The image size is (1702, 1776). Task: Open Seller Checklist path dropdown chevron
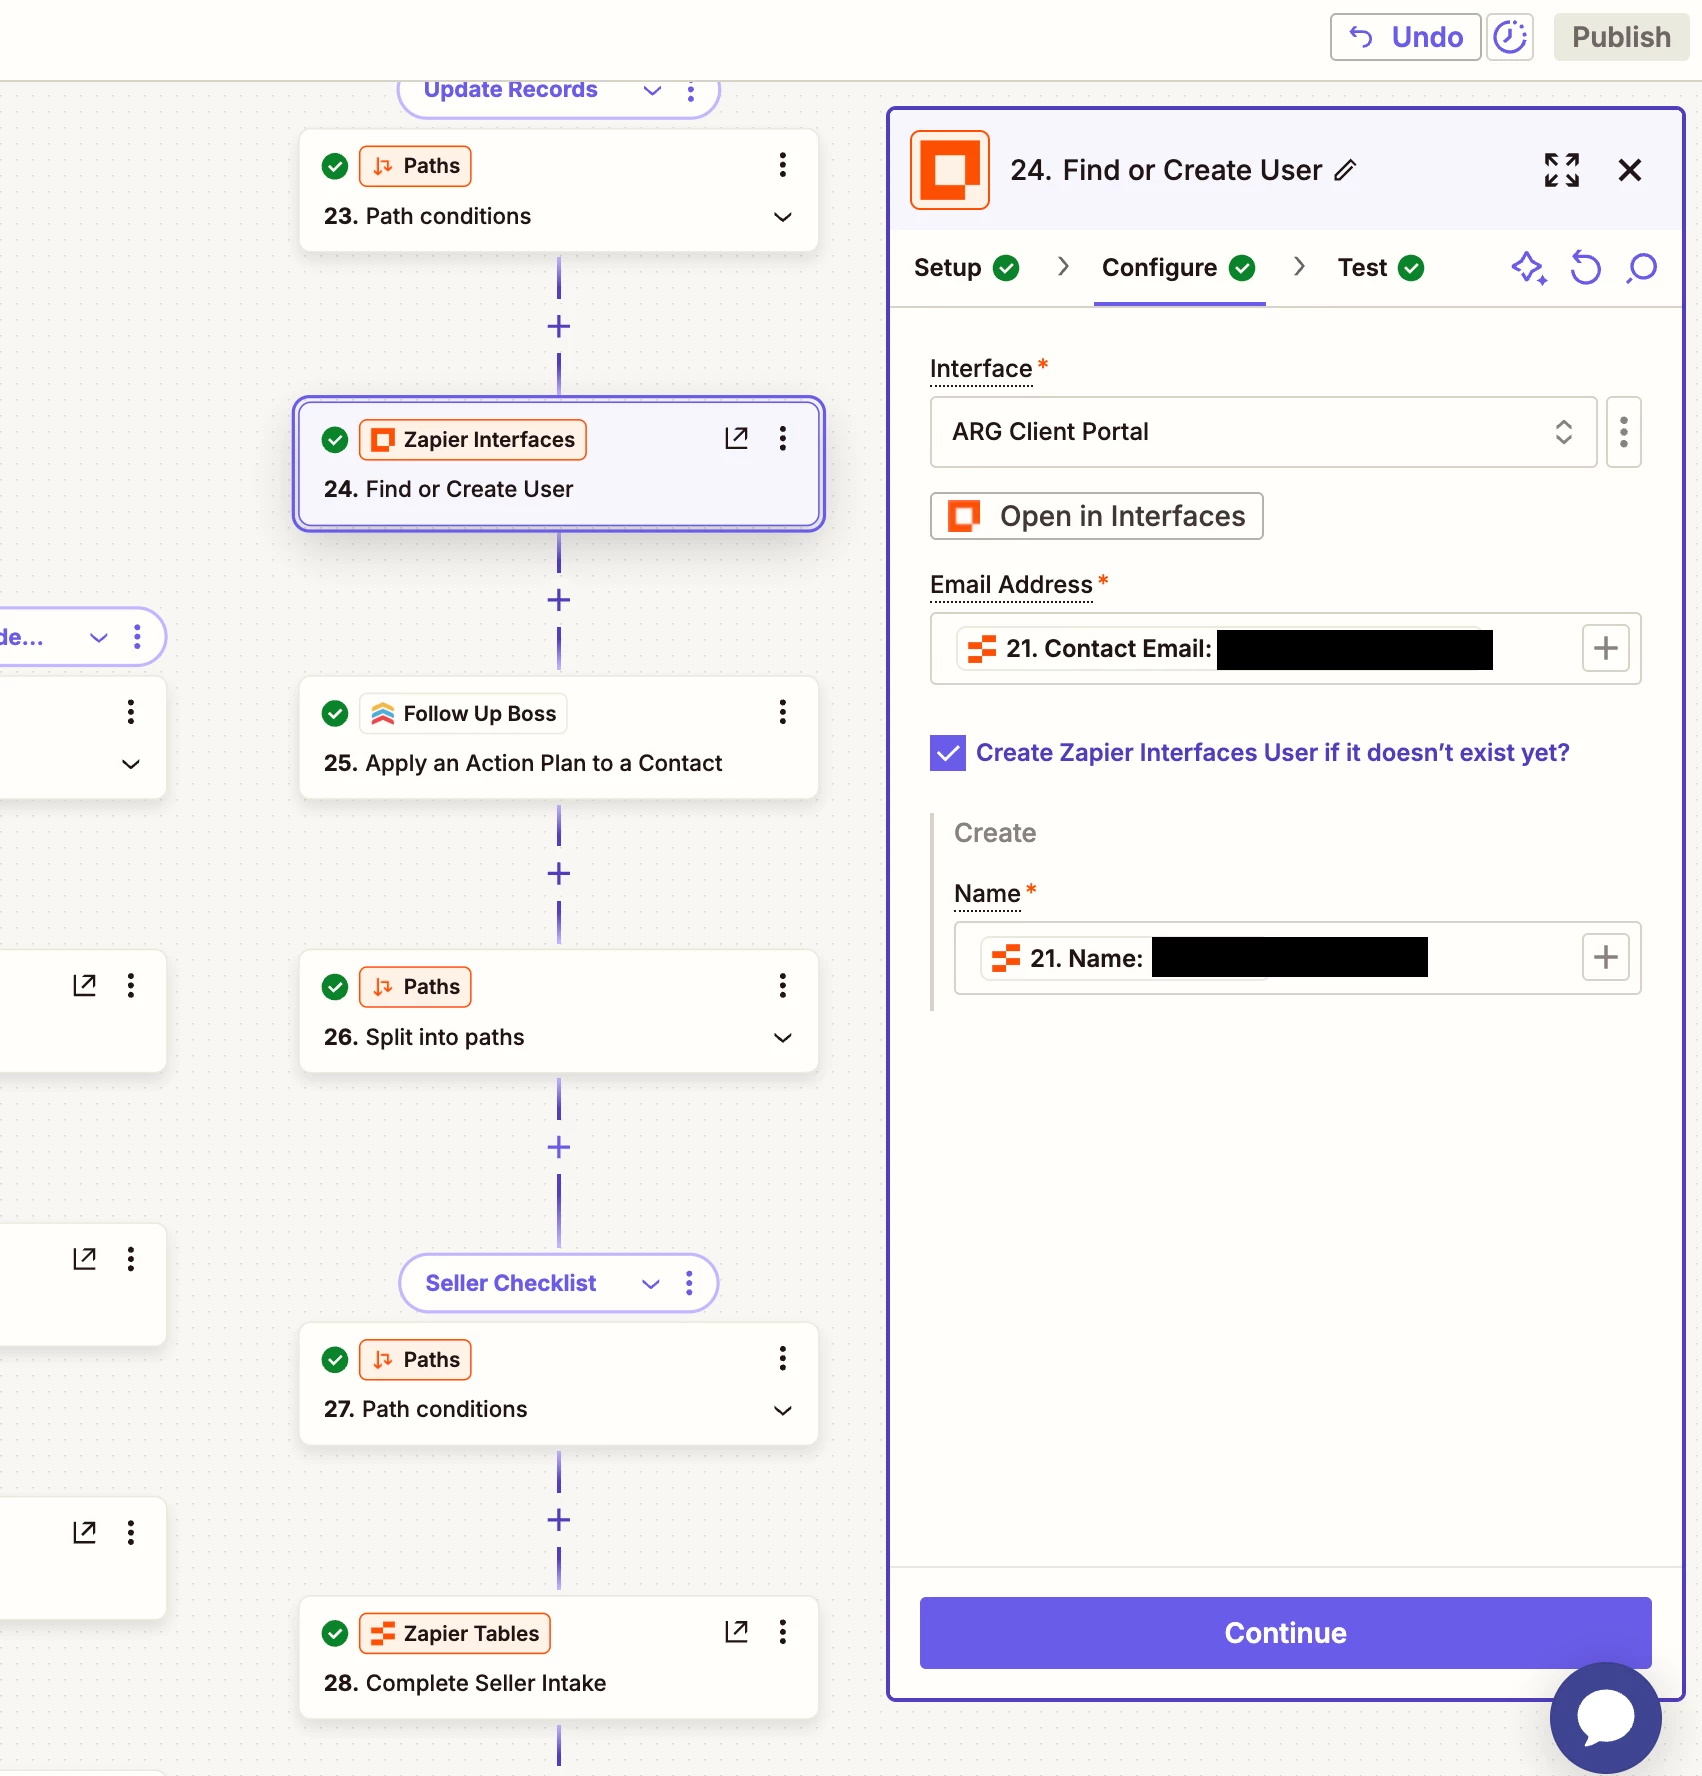pyautogui.click(x=651, y=1284)
